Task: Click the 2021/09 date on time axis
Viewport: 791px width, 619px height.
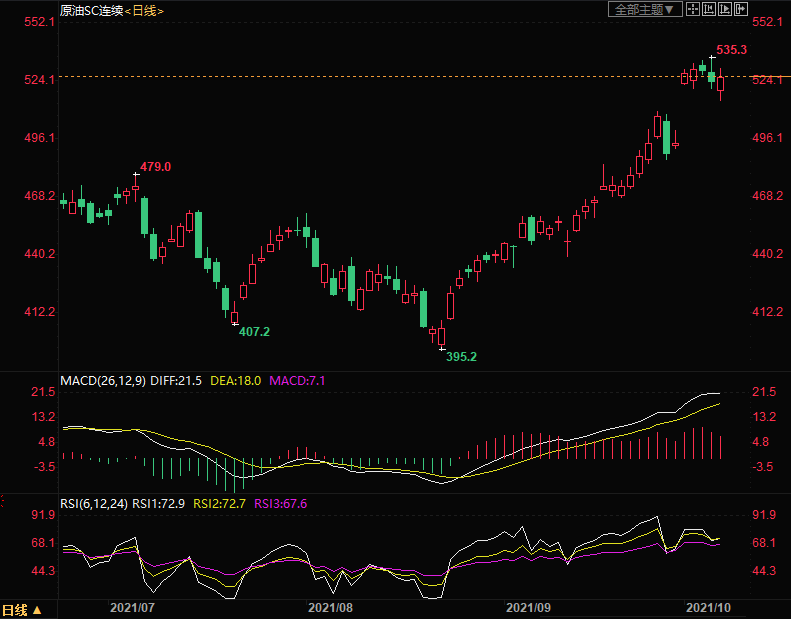Action: pos(529,607)
